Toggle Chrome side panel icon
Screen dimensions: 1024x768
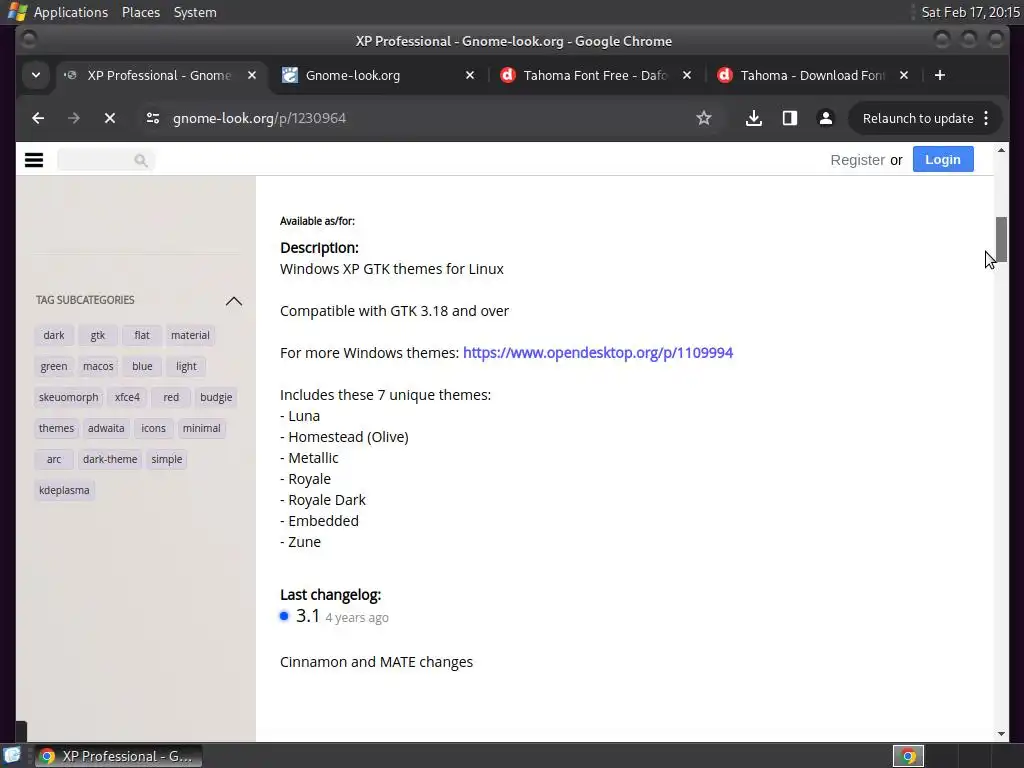click(790, 118)
